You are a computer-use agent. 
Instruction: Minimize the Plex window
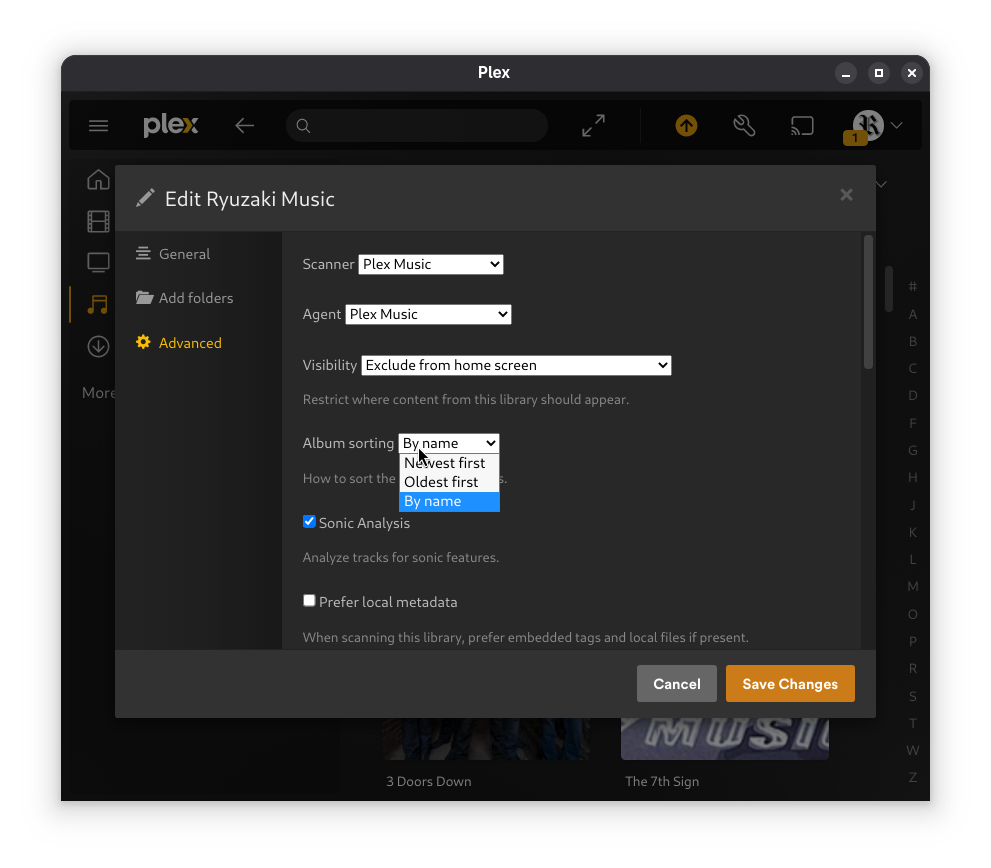846,73
